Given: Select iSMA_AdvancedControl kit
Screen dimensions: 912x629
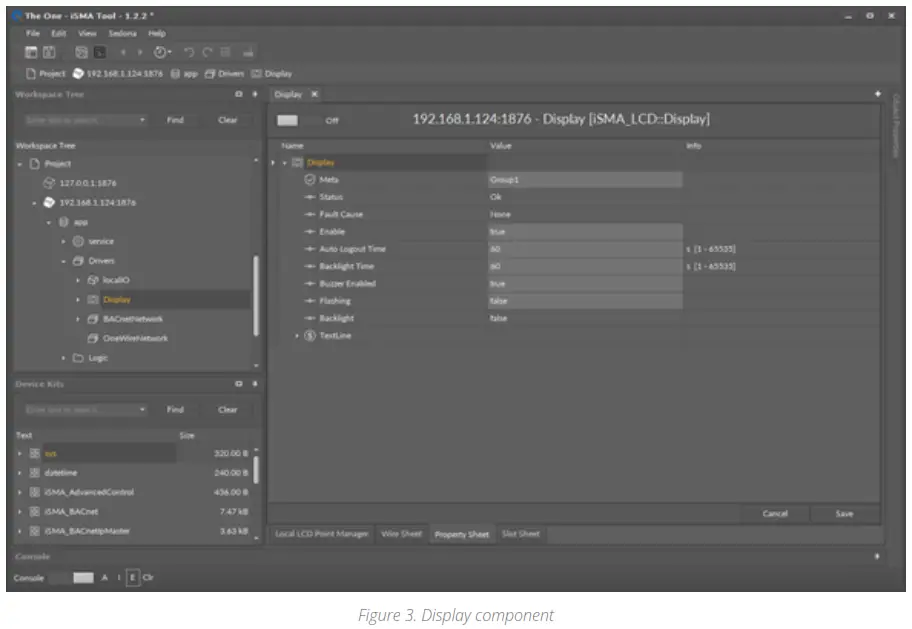Looking at the screenshot, I should pyautogui.click(x=89, y=492).
